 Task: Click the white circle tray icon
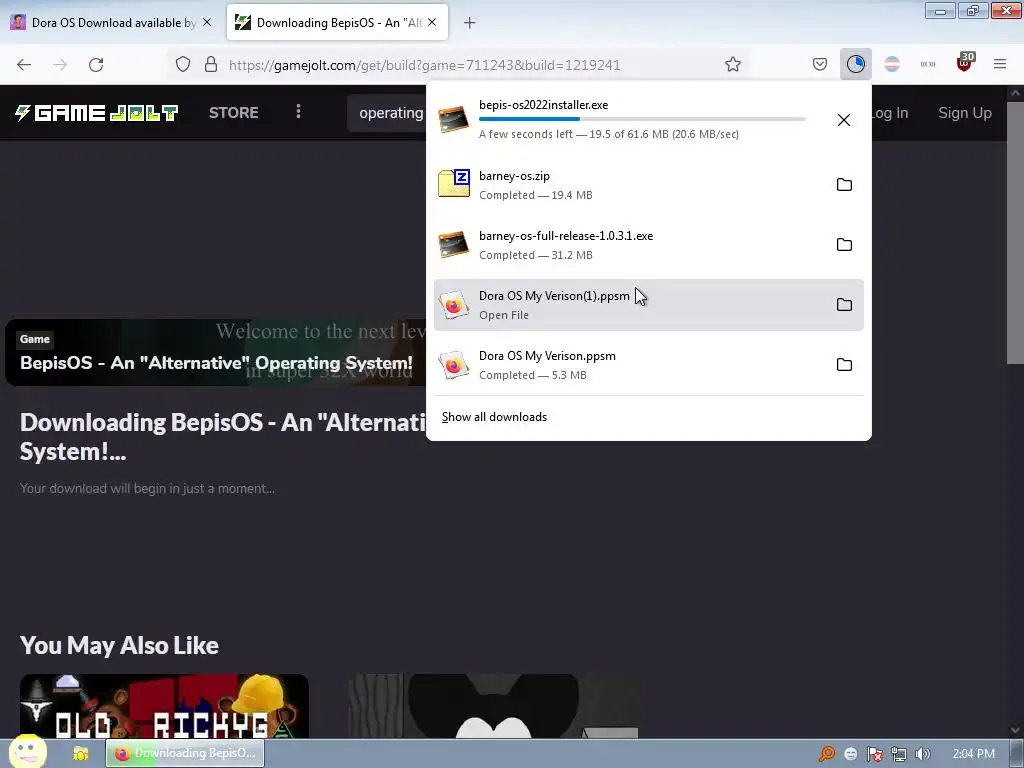850,754
